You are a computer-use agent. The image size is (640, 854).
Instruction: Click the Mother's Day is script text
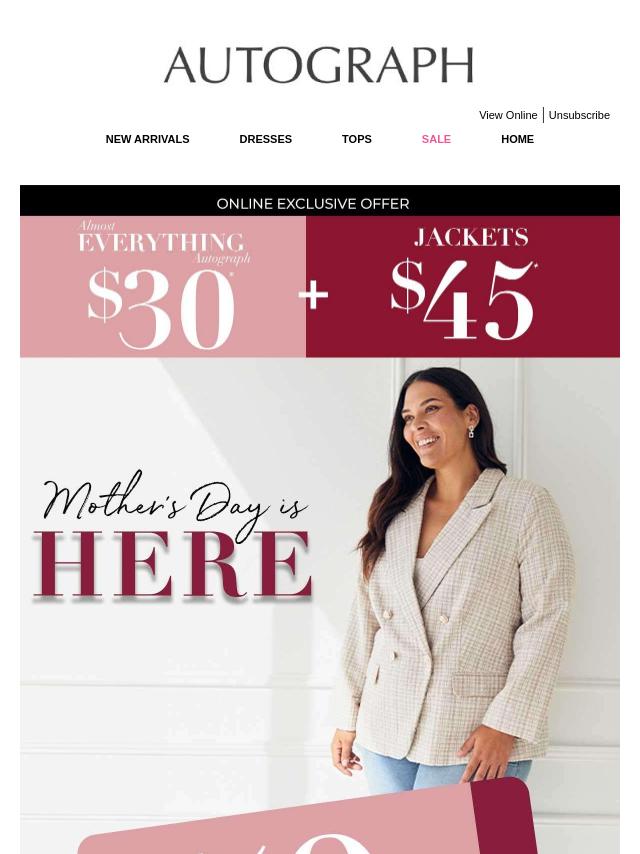[x=174, y=502]
